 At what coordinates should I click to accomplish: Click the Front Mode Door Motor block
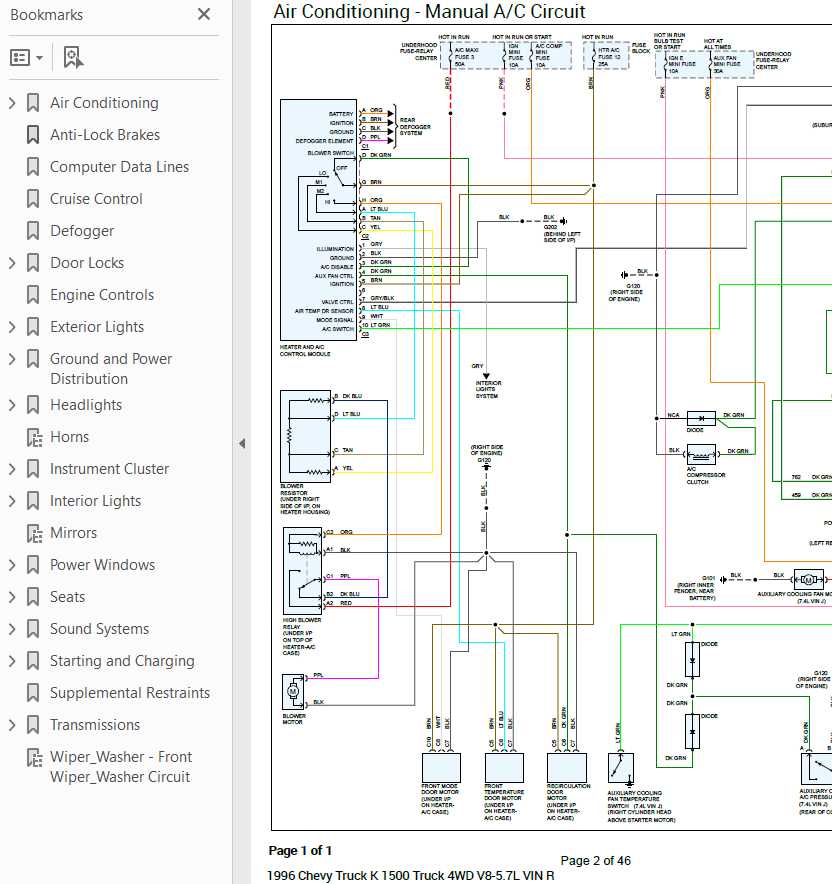[x=441, y=768]
